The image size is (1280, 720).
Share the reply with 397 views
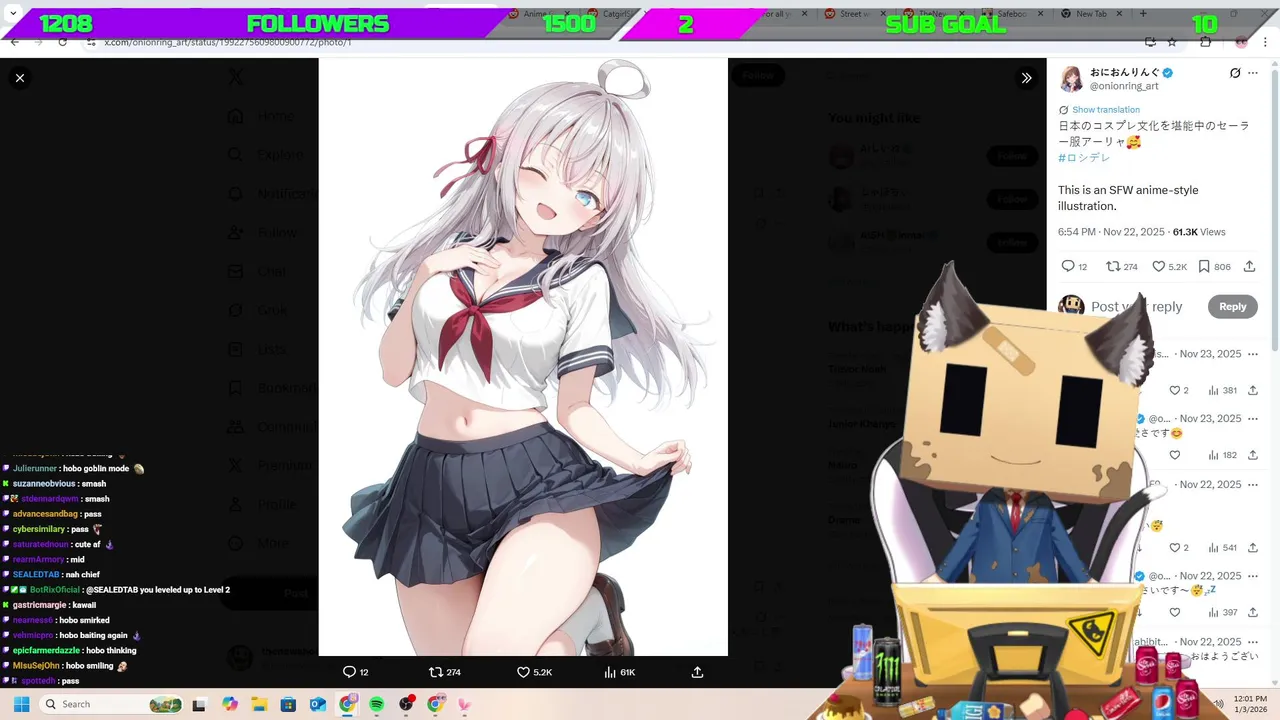1252,612
